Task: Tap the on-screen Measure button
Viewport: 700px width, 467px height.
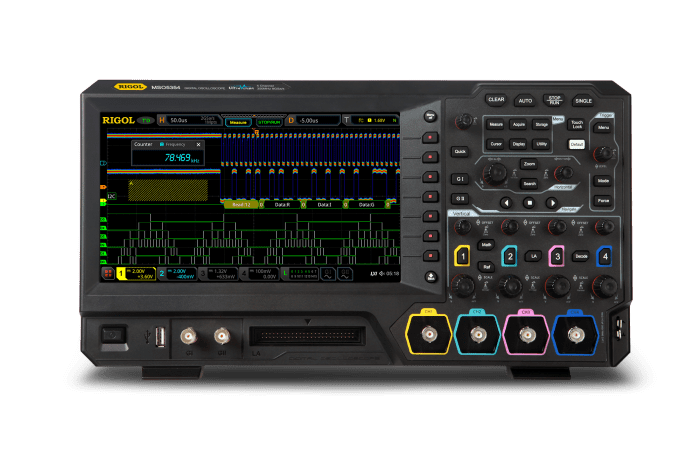Action: click(x=238, y=121)
